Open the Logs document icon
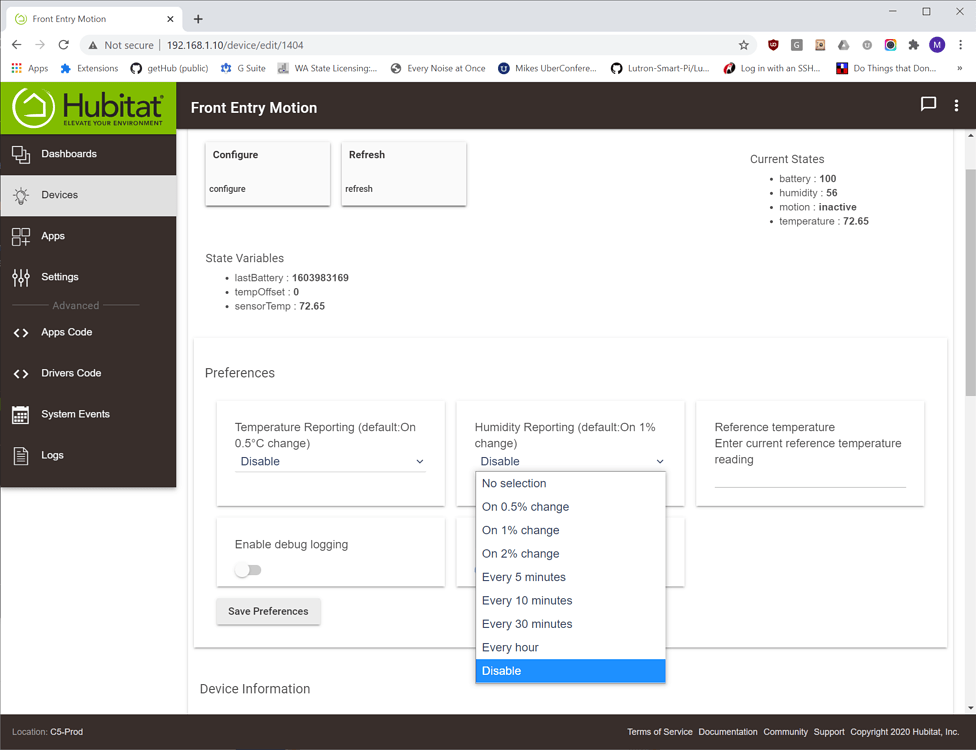The width and height of the screenshot is (976, 750). coord(21,456)
